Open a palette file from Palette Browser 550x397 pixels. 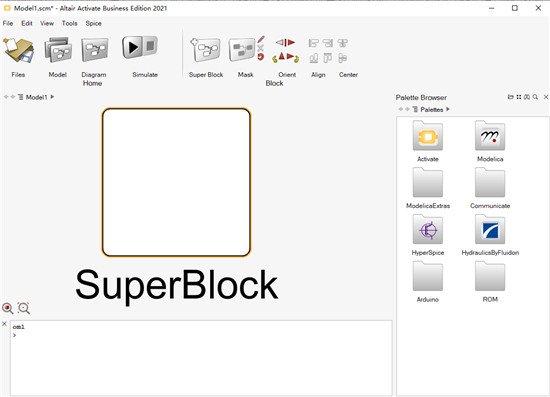[x=511, y=97]
